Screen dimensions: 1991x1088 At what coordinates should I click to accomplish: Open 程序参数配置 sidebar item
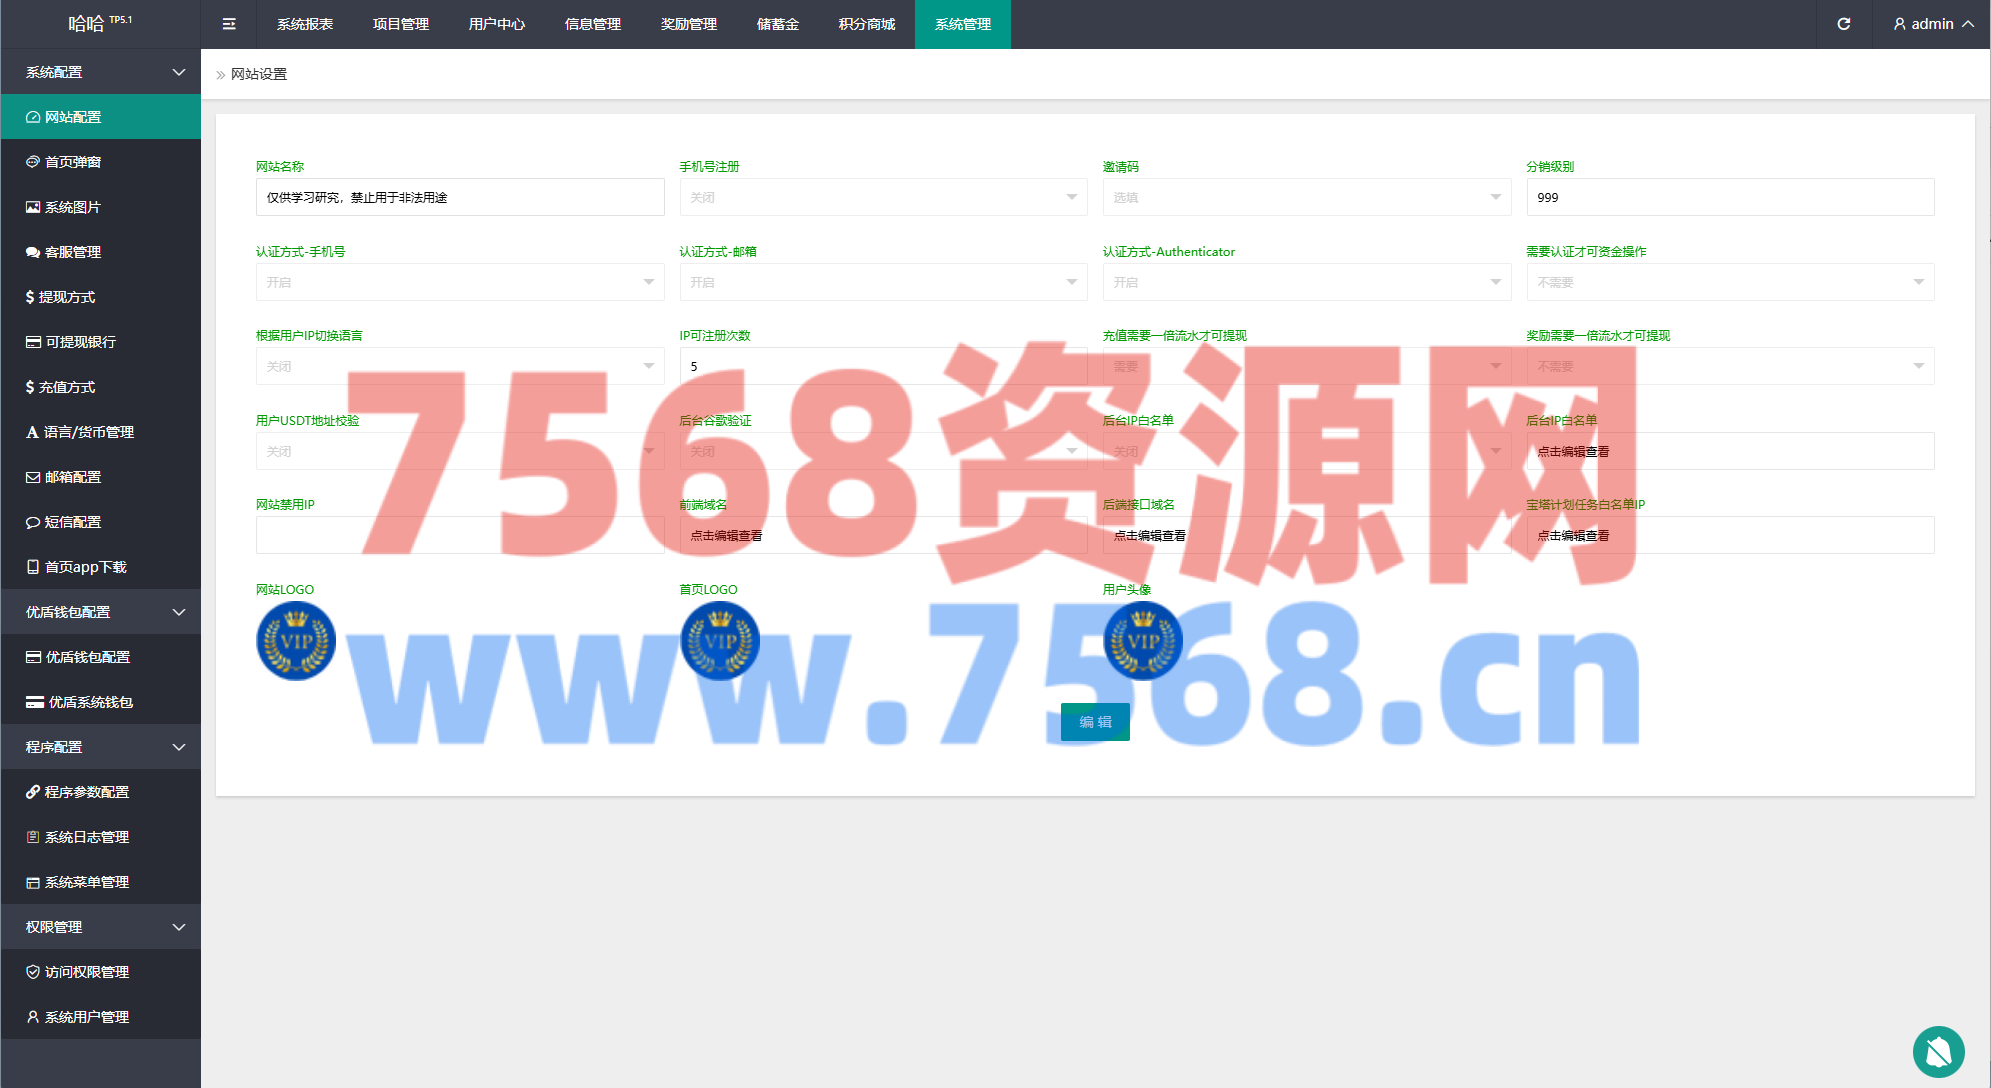click(x=87, y=792)
